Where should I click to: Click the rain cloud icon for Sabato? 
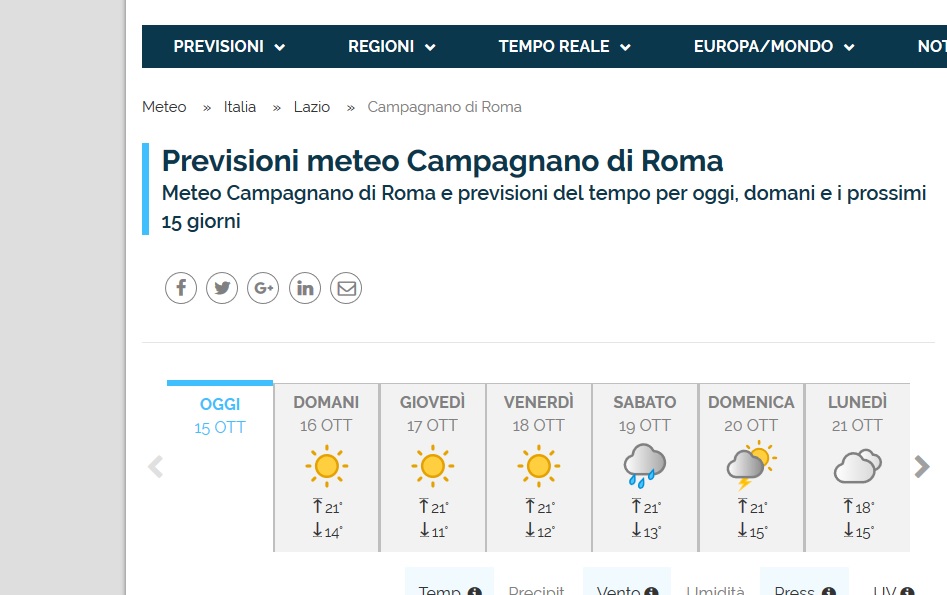click(645, 466)
